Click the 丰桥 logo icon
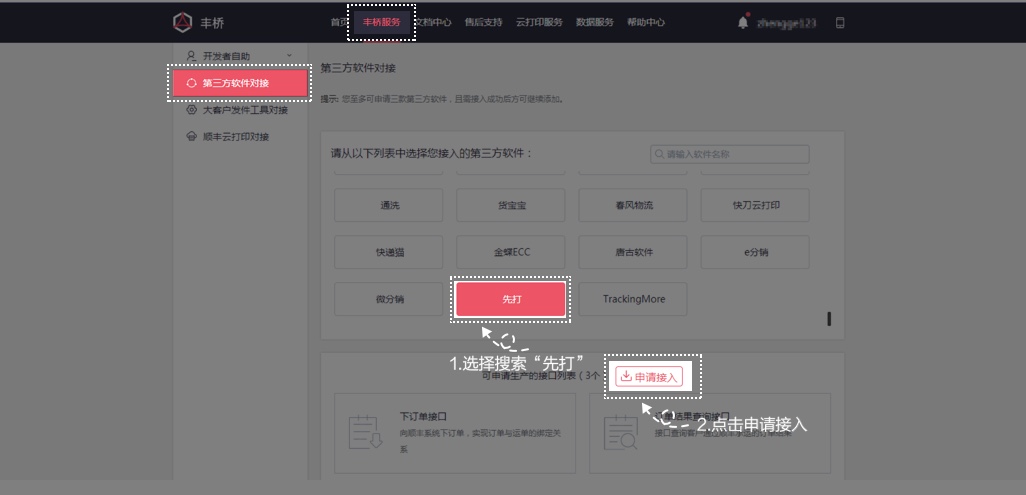Viewport: 1026px width, 495px height. pos(183,22)
